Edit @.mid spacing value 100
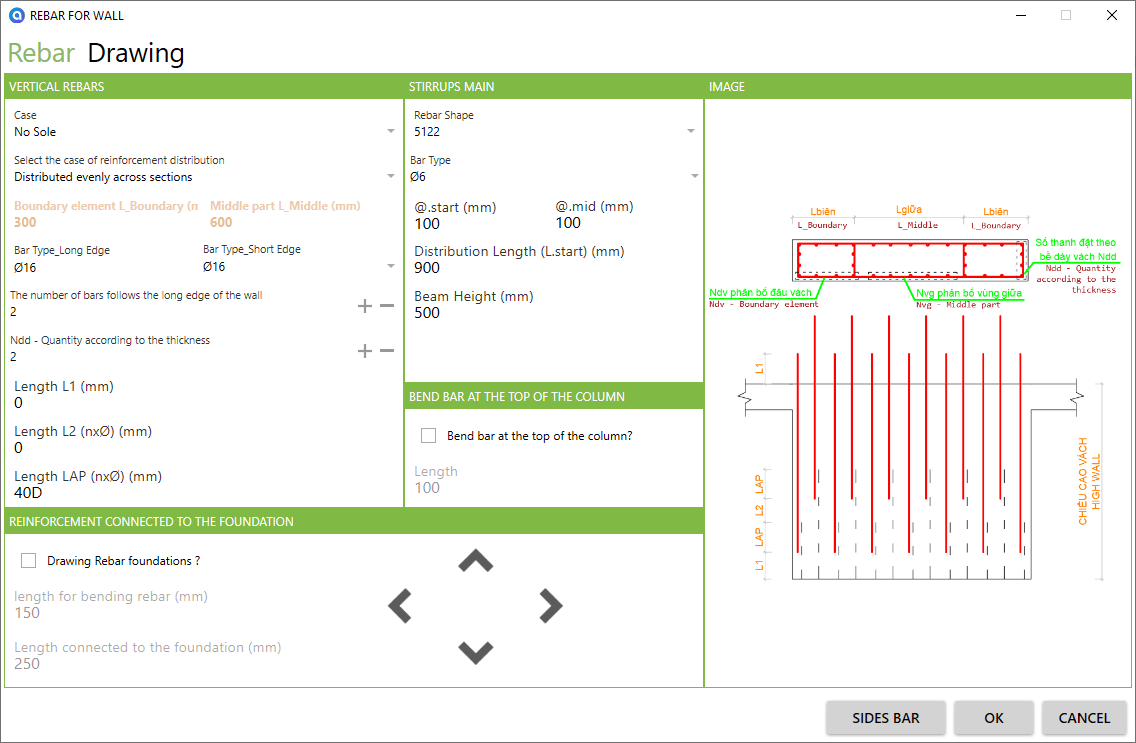Image resolution: width=1136 pixels, height=743 pixels. [625, 223]
